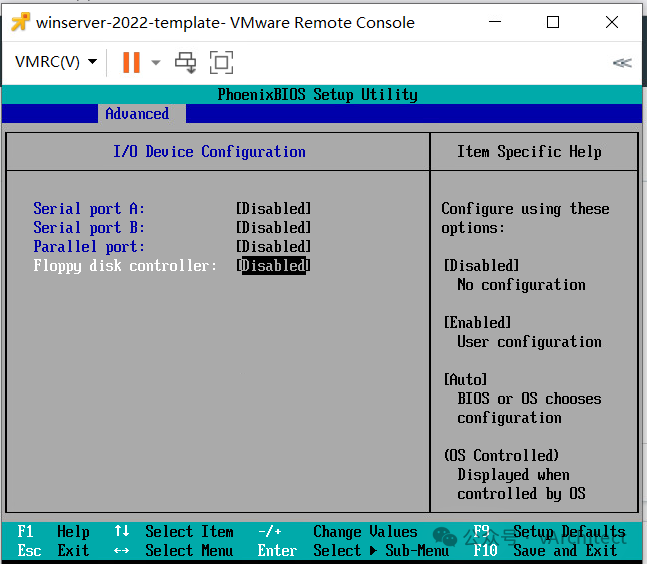Select the Serial port A value Disabled
This screenshot has height=564, width=647.
[274, 208]
